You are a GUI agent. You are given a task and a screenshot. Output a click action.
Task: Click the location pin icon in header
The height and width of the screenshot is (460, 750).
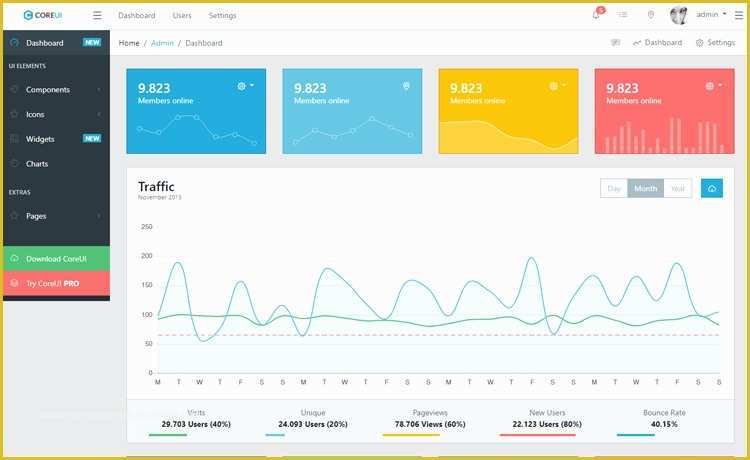point(651,15)
